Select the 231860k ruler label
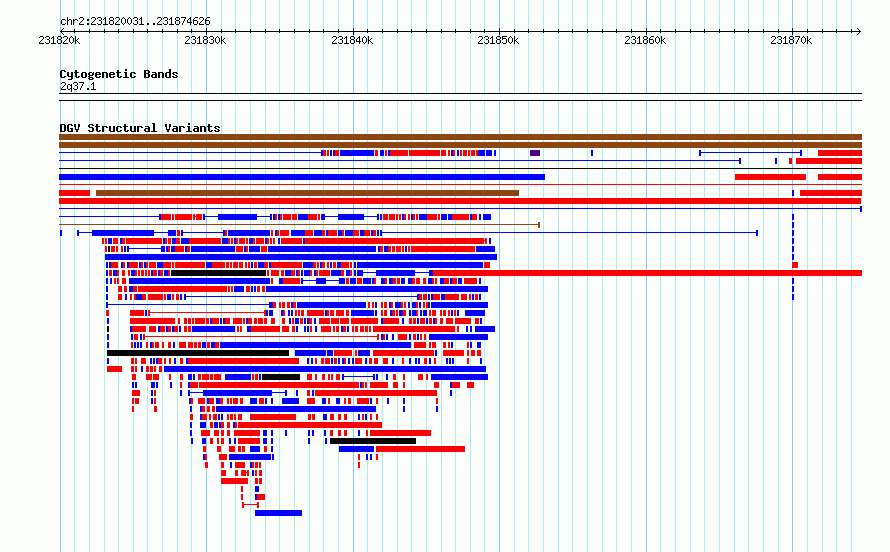 coord(645,40)
